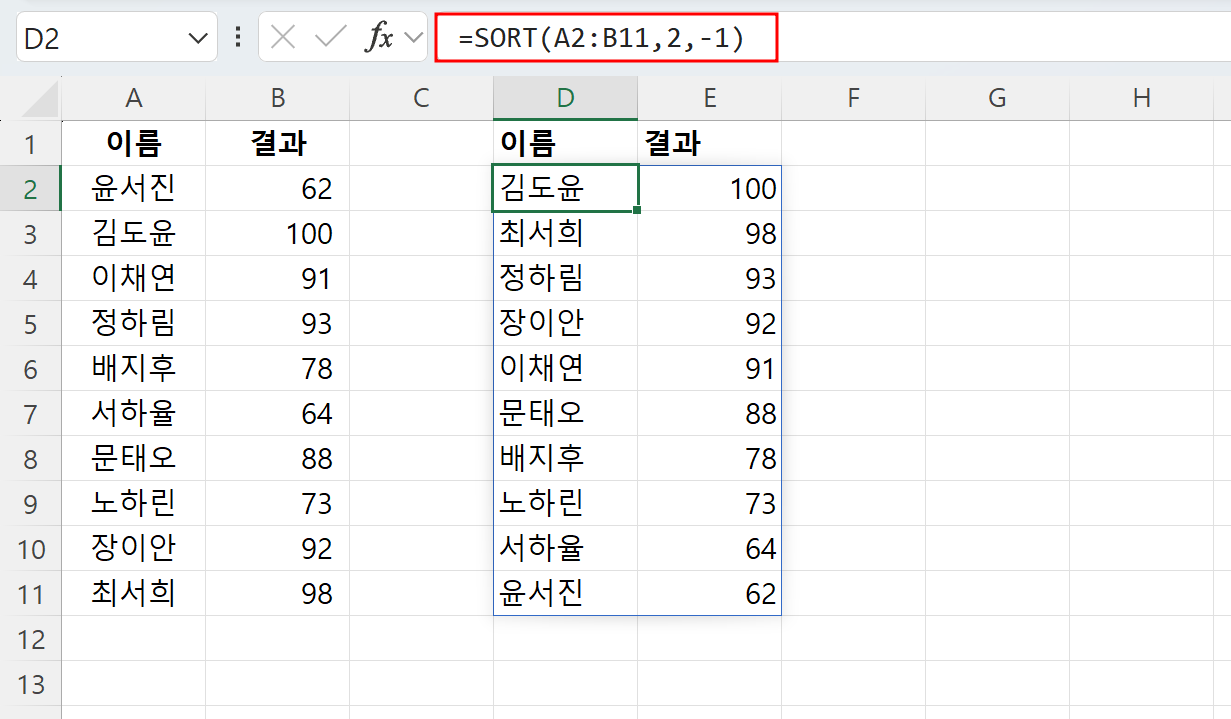Select cell D2 containing 김도윤

pos(565,188)
